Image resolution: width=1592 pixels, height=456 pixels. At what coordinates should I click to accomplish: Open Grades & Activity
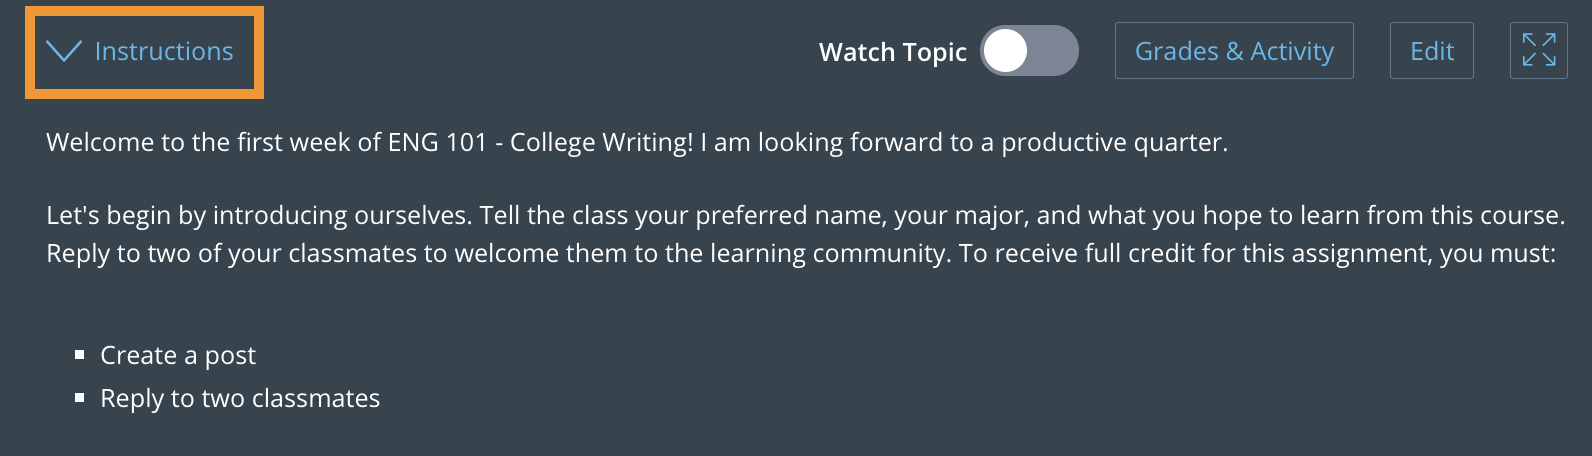[1233, 51]
